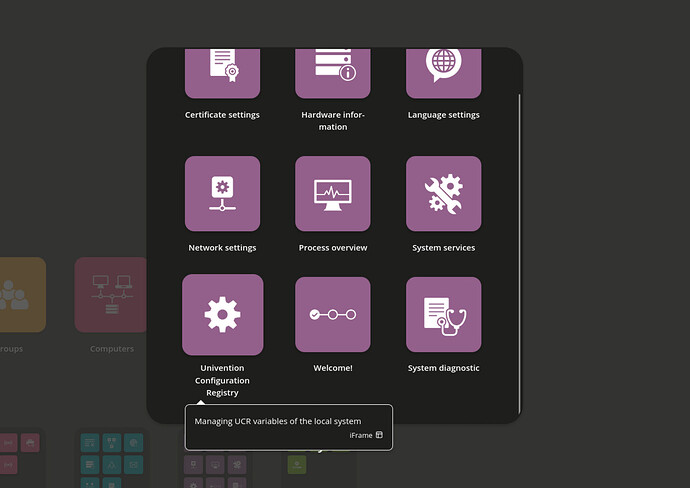Open the System services tile

click(x=444, y=194)
